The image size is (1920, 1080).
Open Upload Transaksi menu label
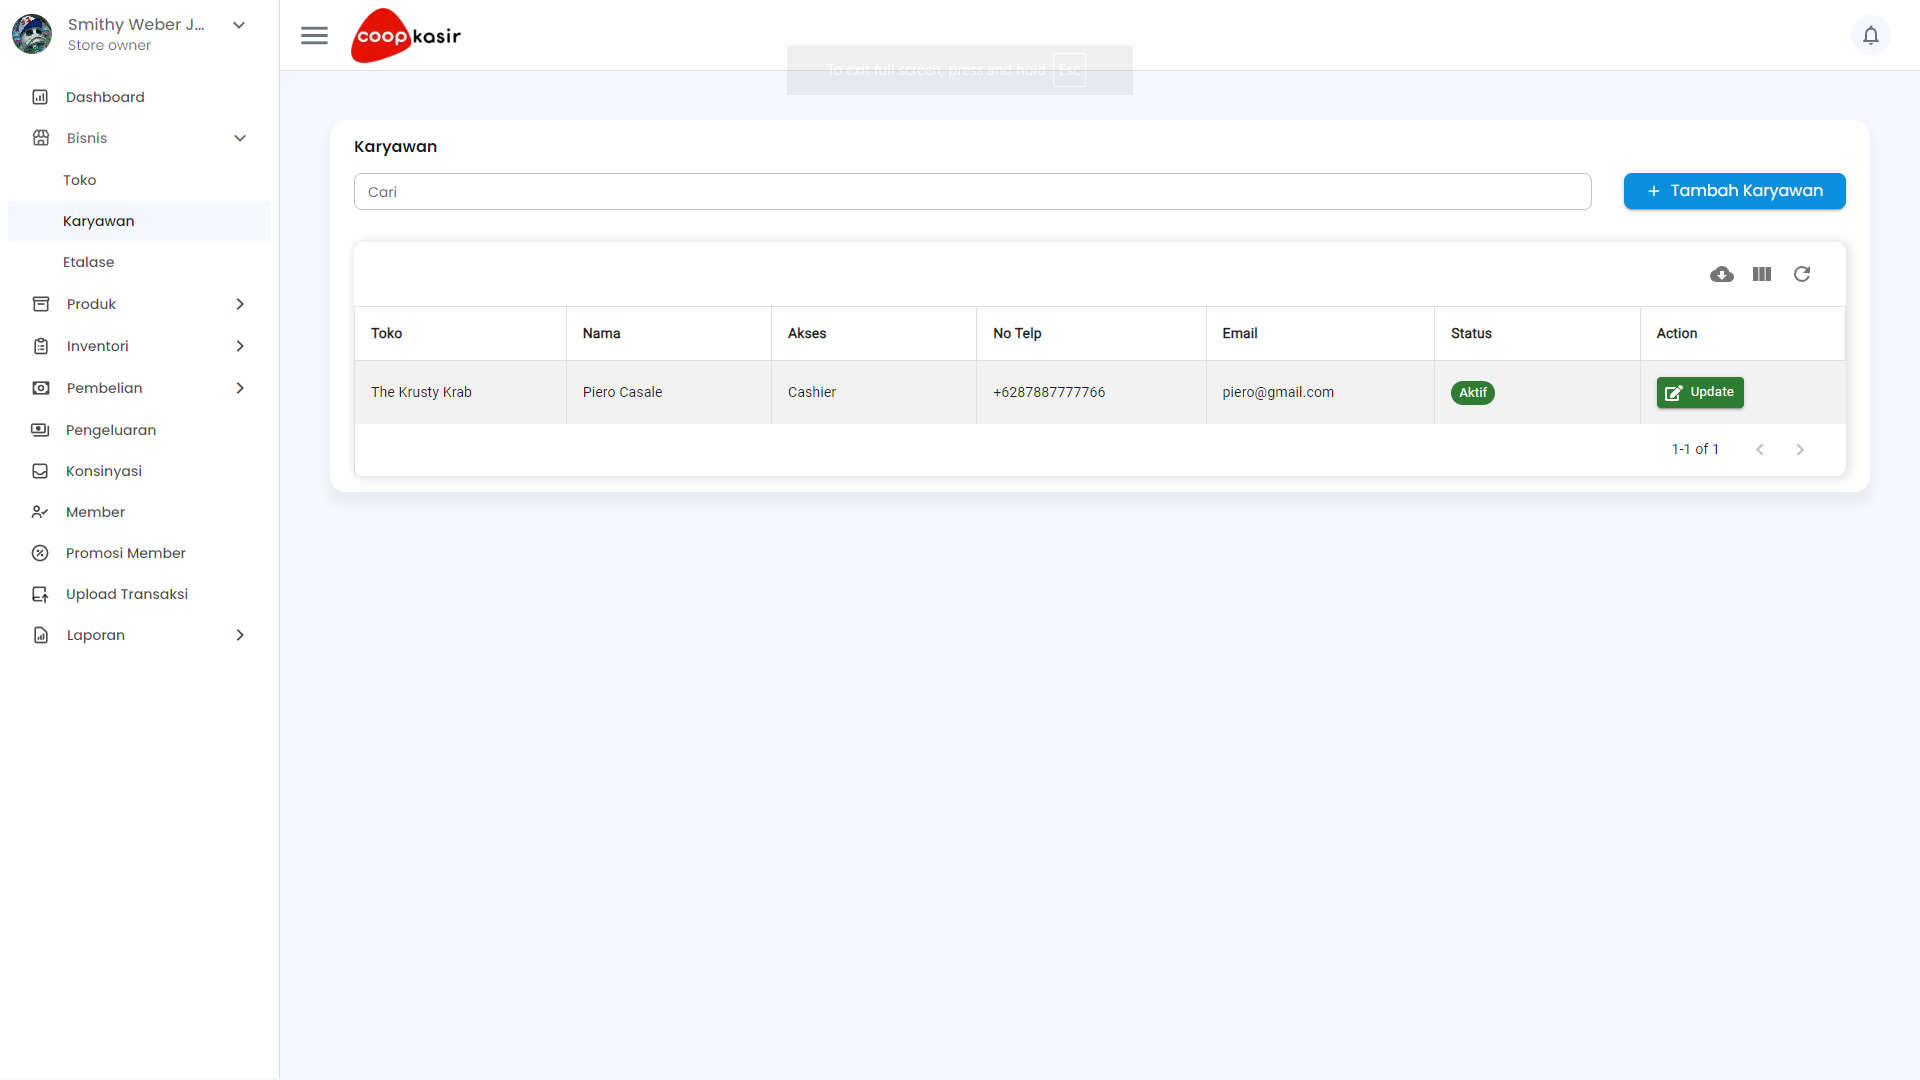pos(127,594)
